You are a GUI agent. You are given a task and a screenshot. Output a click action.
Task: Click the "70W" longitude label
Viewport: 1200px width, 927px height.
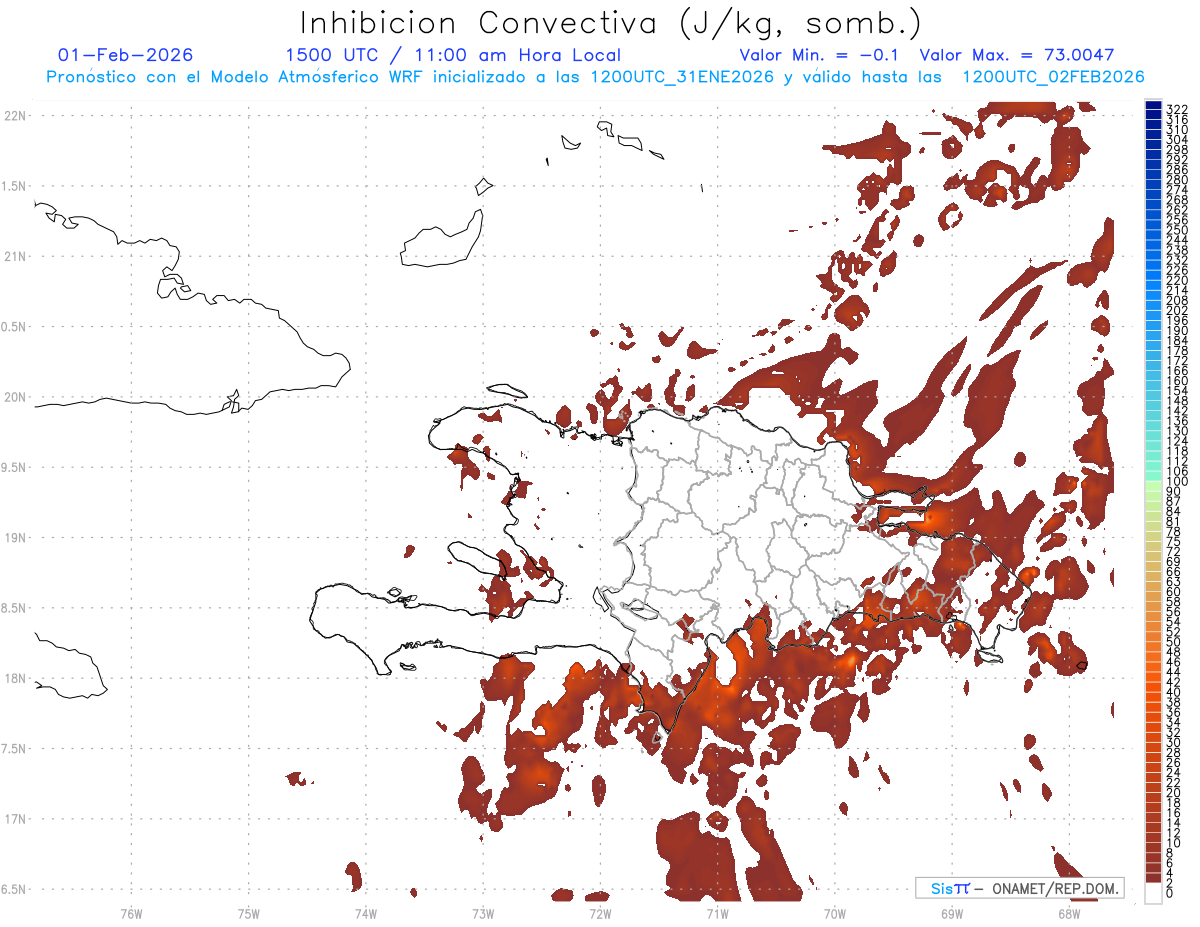coord(835,912)
